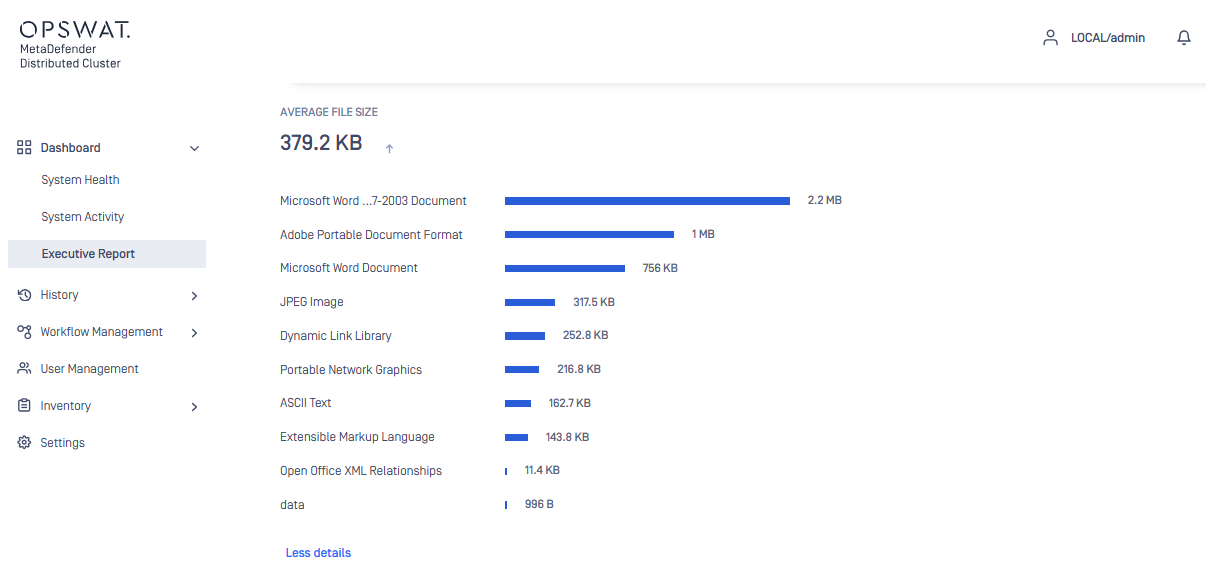1206x582 pixels.
Task: Collapse the Dashboard menu chevron
Action: pos(195,149)
